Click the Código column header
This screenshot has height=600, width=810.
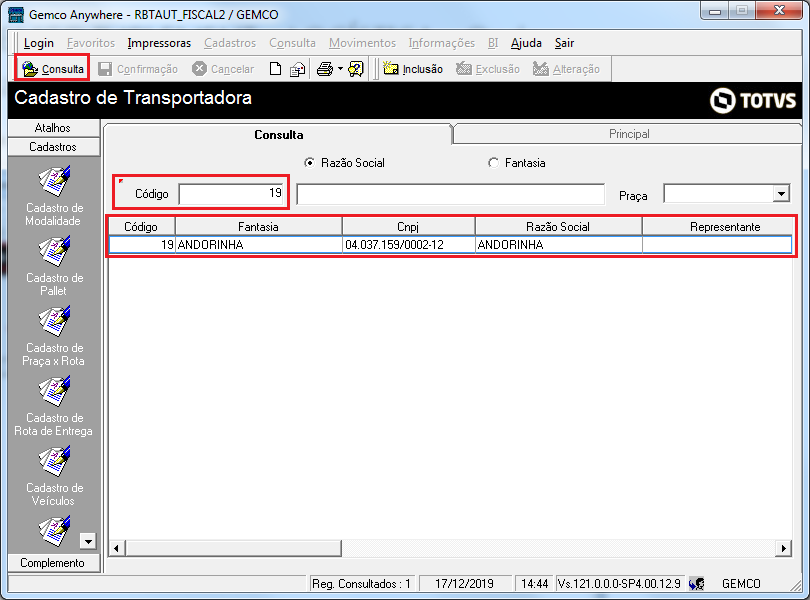141,226
